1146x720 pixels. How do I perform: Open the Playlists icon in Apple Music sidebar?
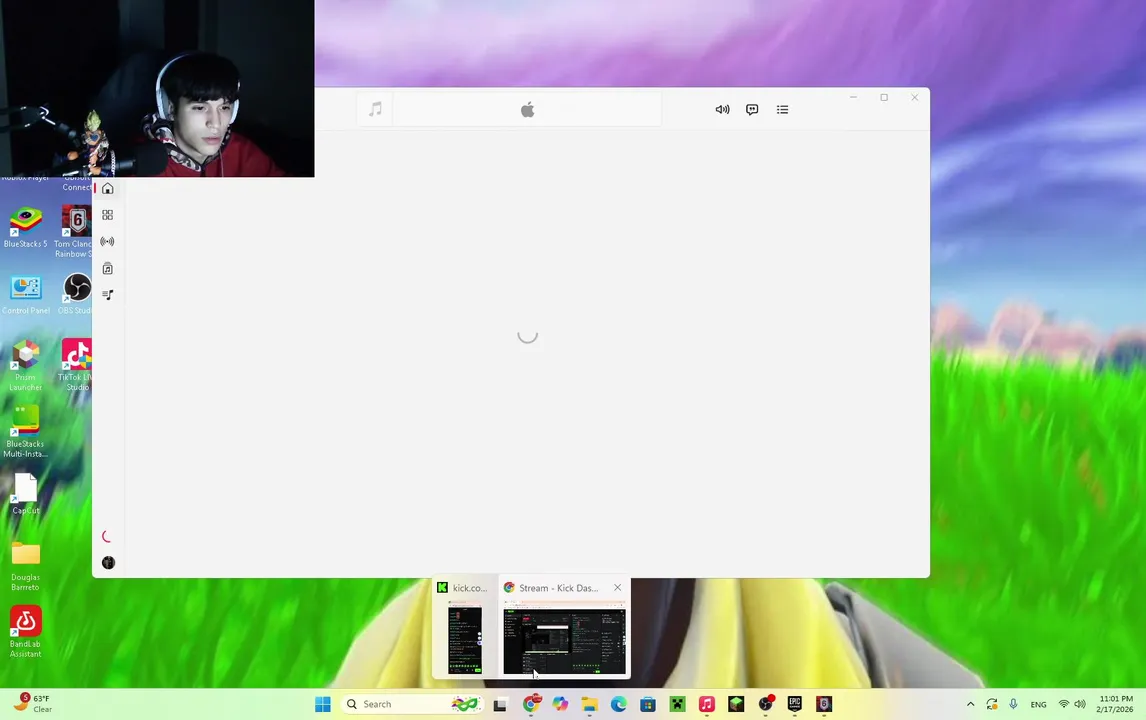(107, 295)
